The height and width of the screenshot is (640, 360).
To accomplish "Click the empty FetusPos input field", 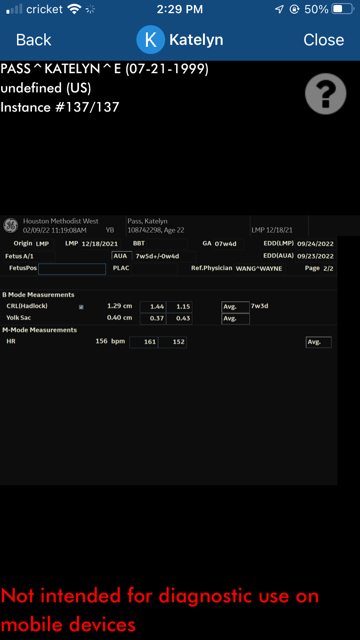I will 72,269.
